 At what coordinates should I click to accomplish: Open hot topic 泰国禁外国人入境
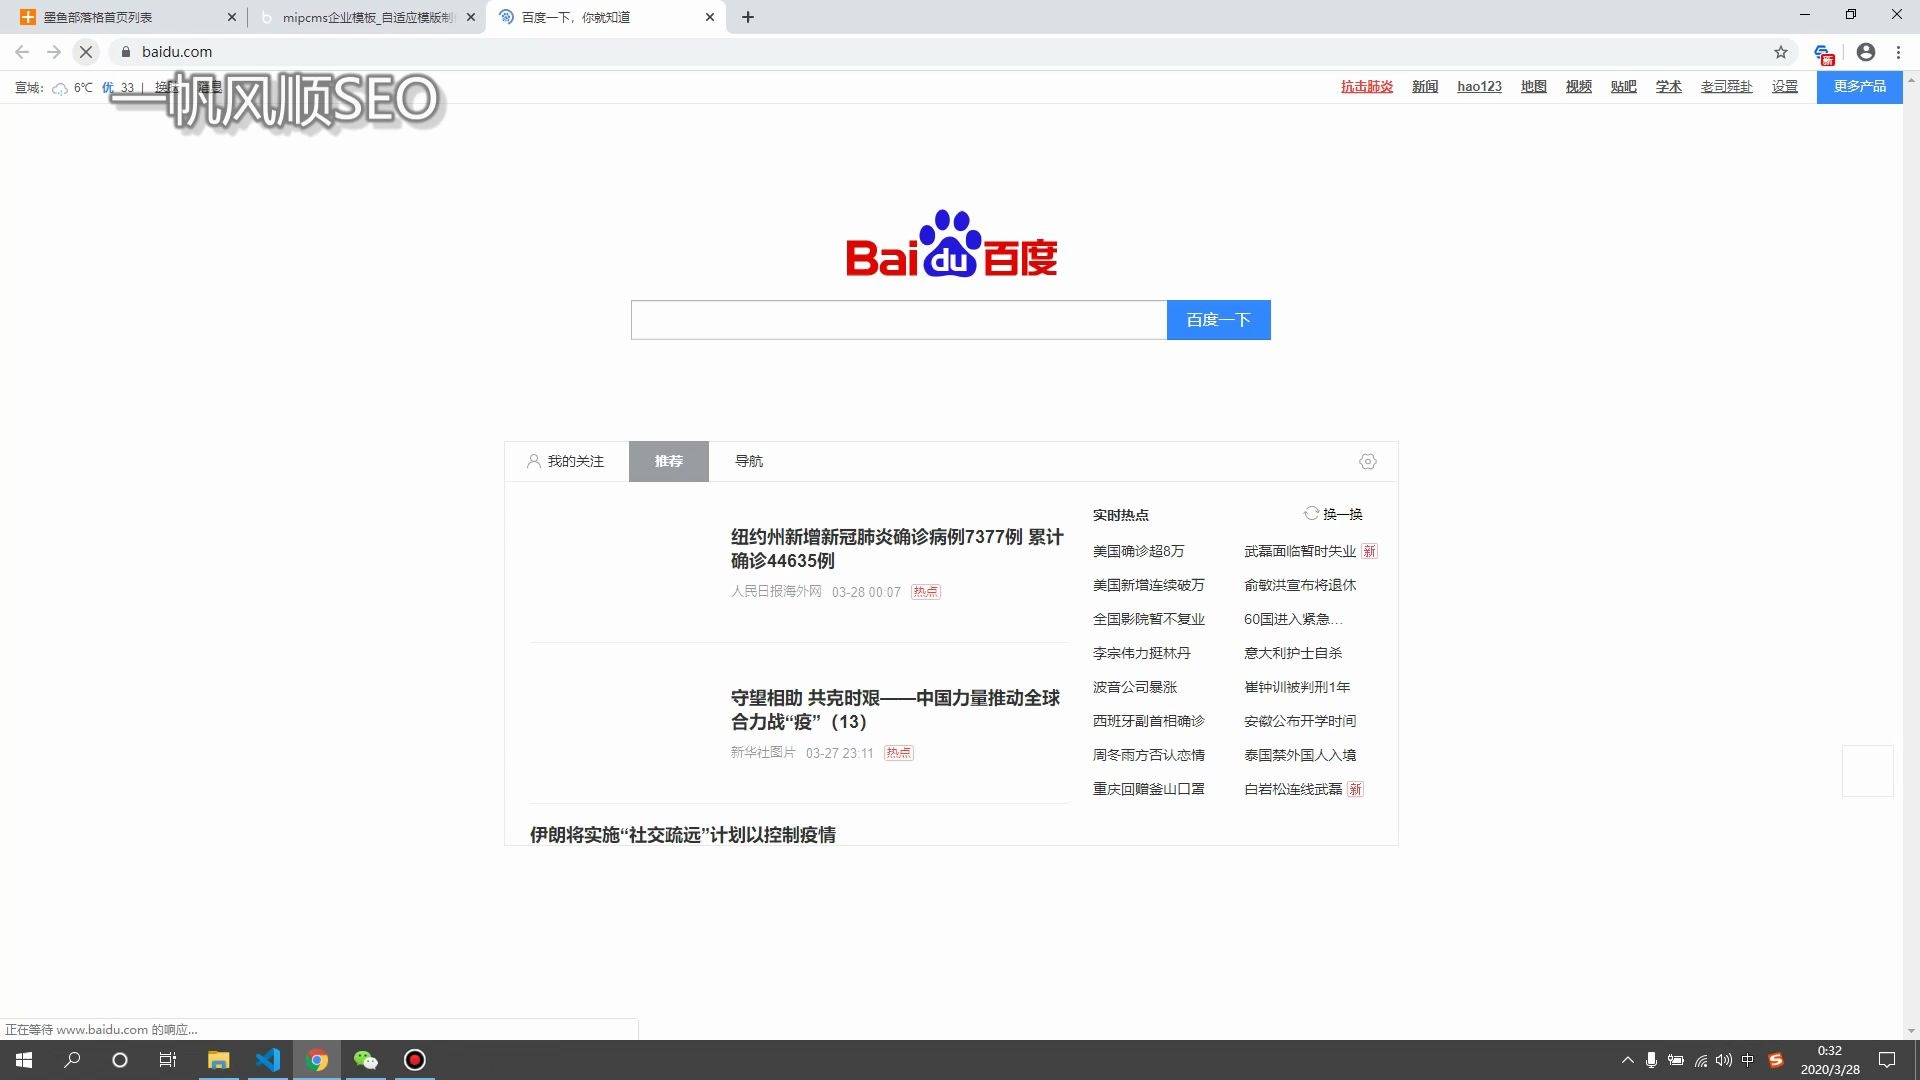click(1300, 755)
